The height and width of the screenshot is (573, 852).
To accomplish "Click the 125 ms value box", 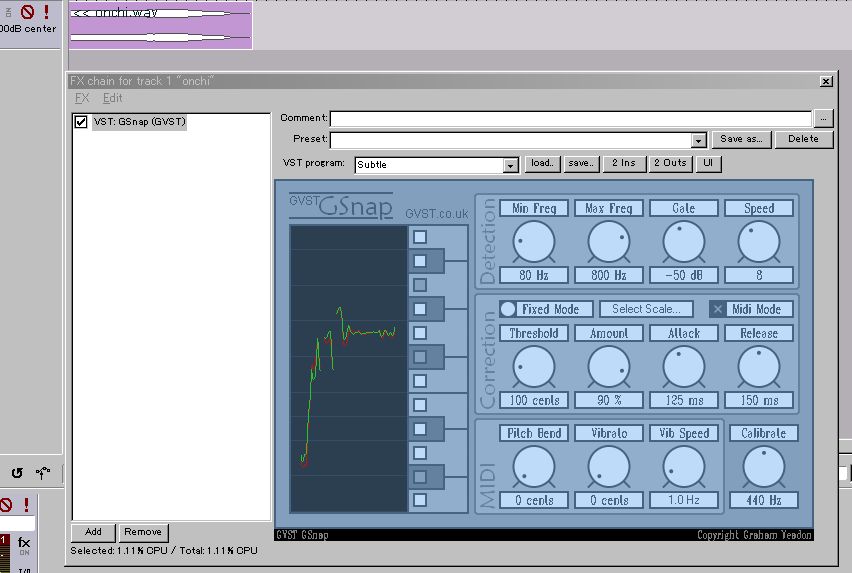I will point(684,400).
